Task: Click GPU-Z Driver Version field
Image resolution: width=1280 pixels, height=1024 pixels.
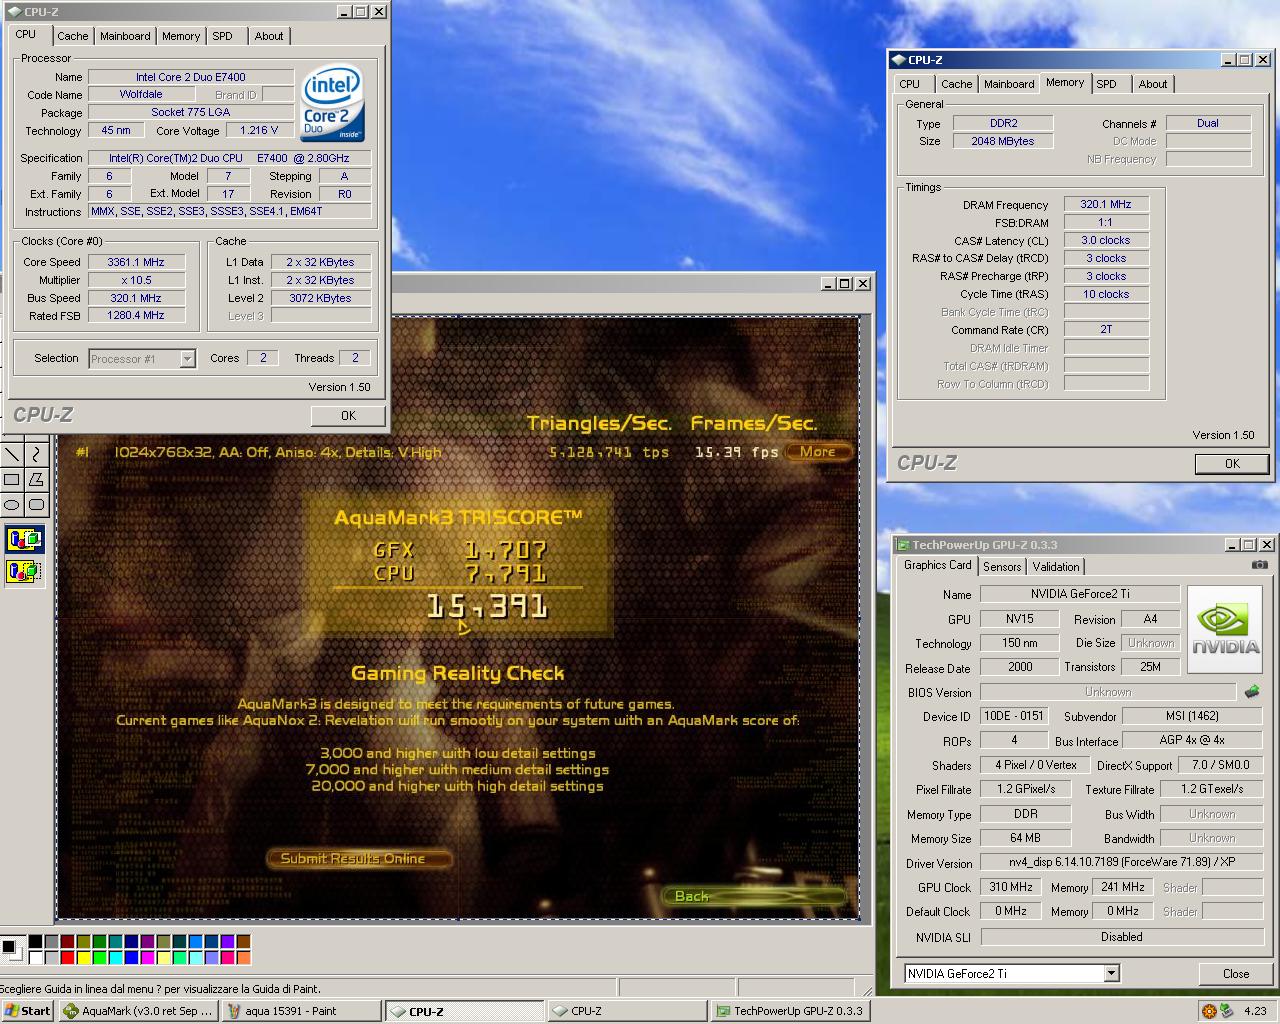Action: 1121,862
